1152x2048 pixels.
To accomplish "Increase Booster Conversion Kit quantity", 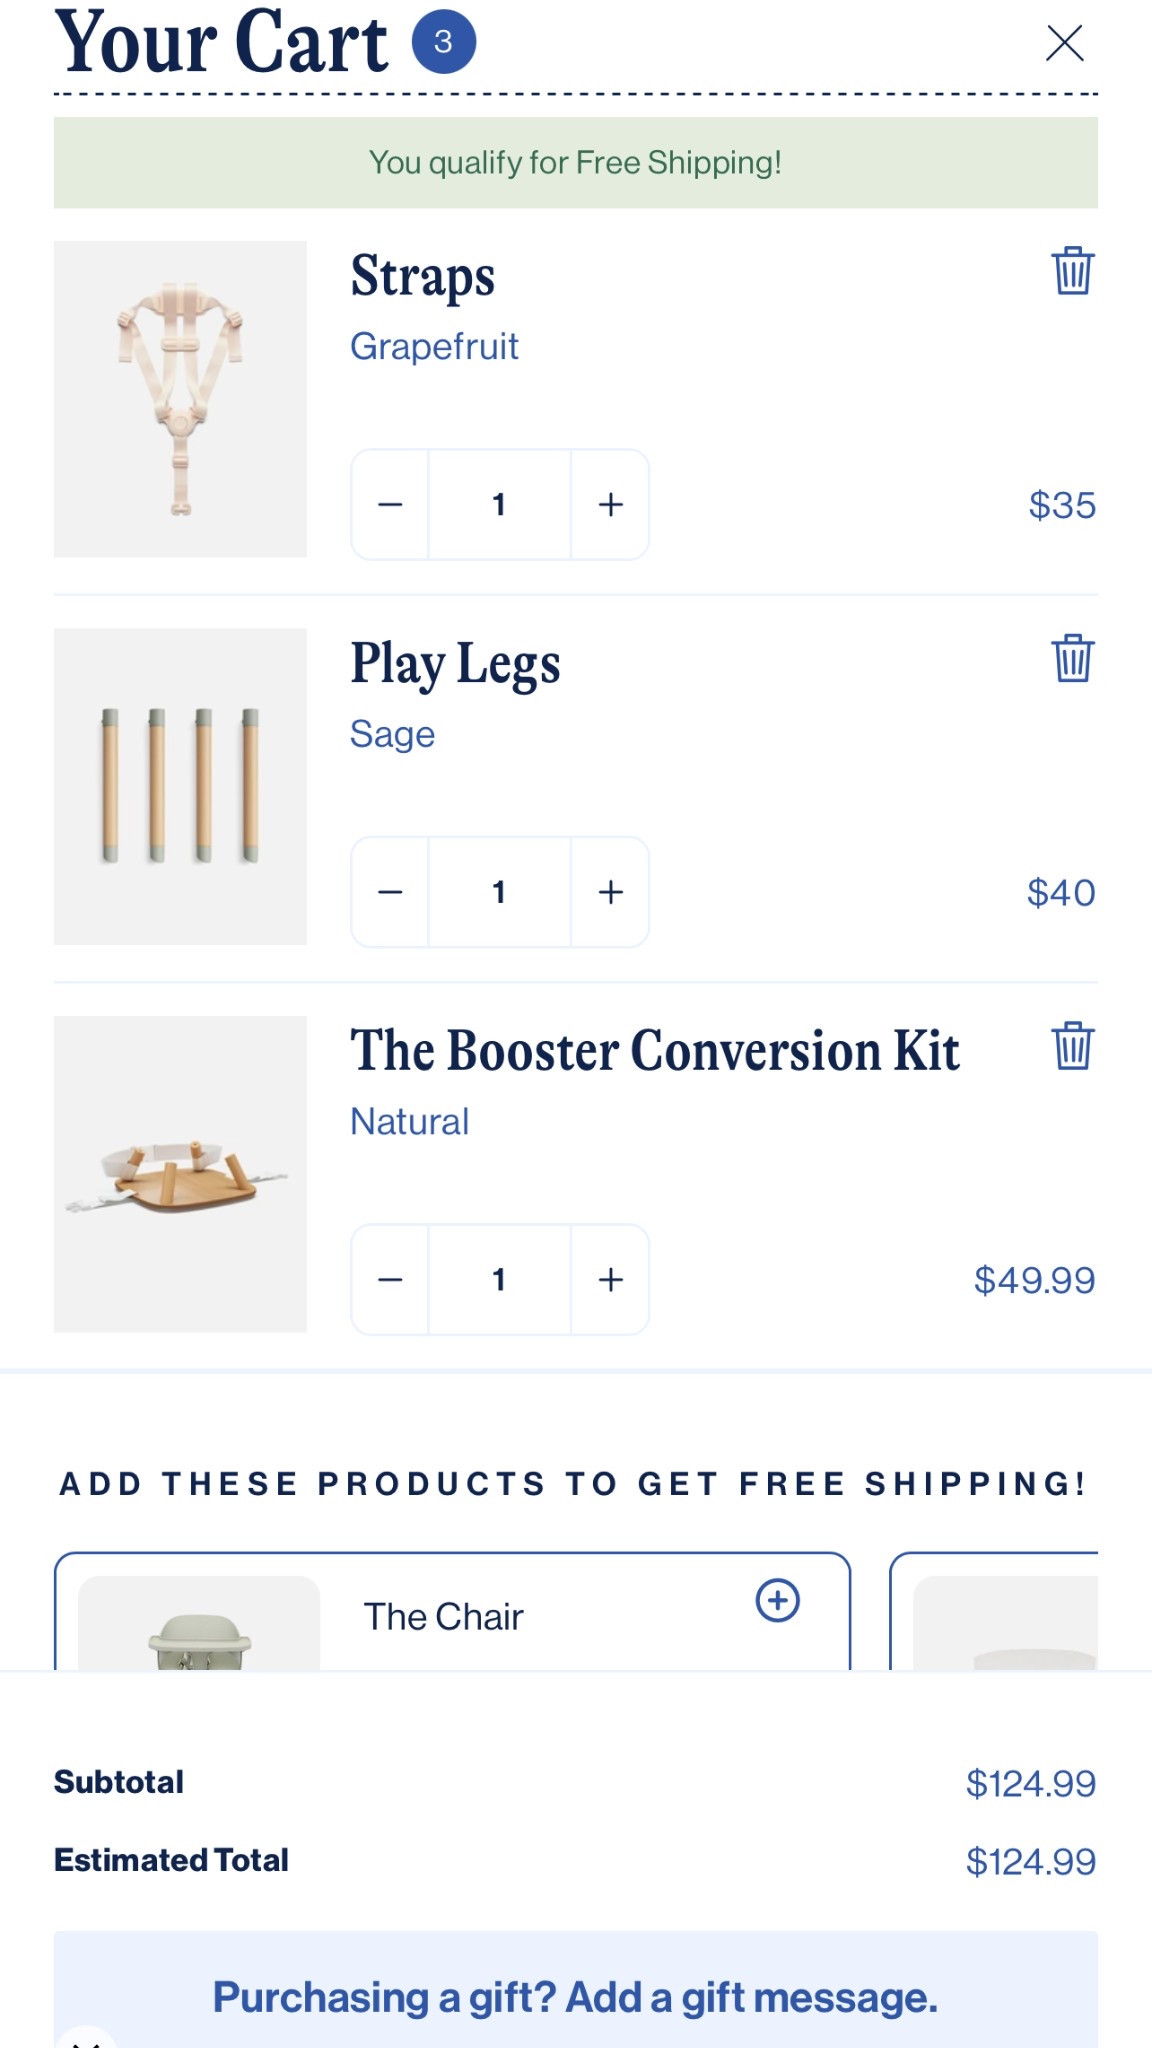I will point(610,1280).
